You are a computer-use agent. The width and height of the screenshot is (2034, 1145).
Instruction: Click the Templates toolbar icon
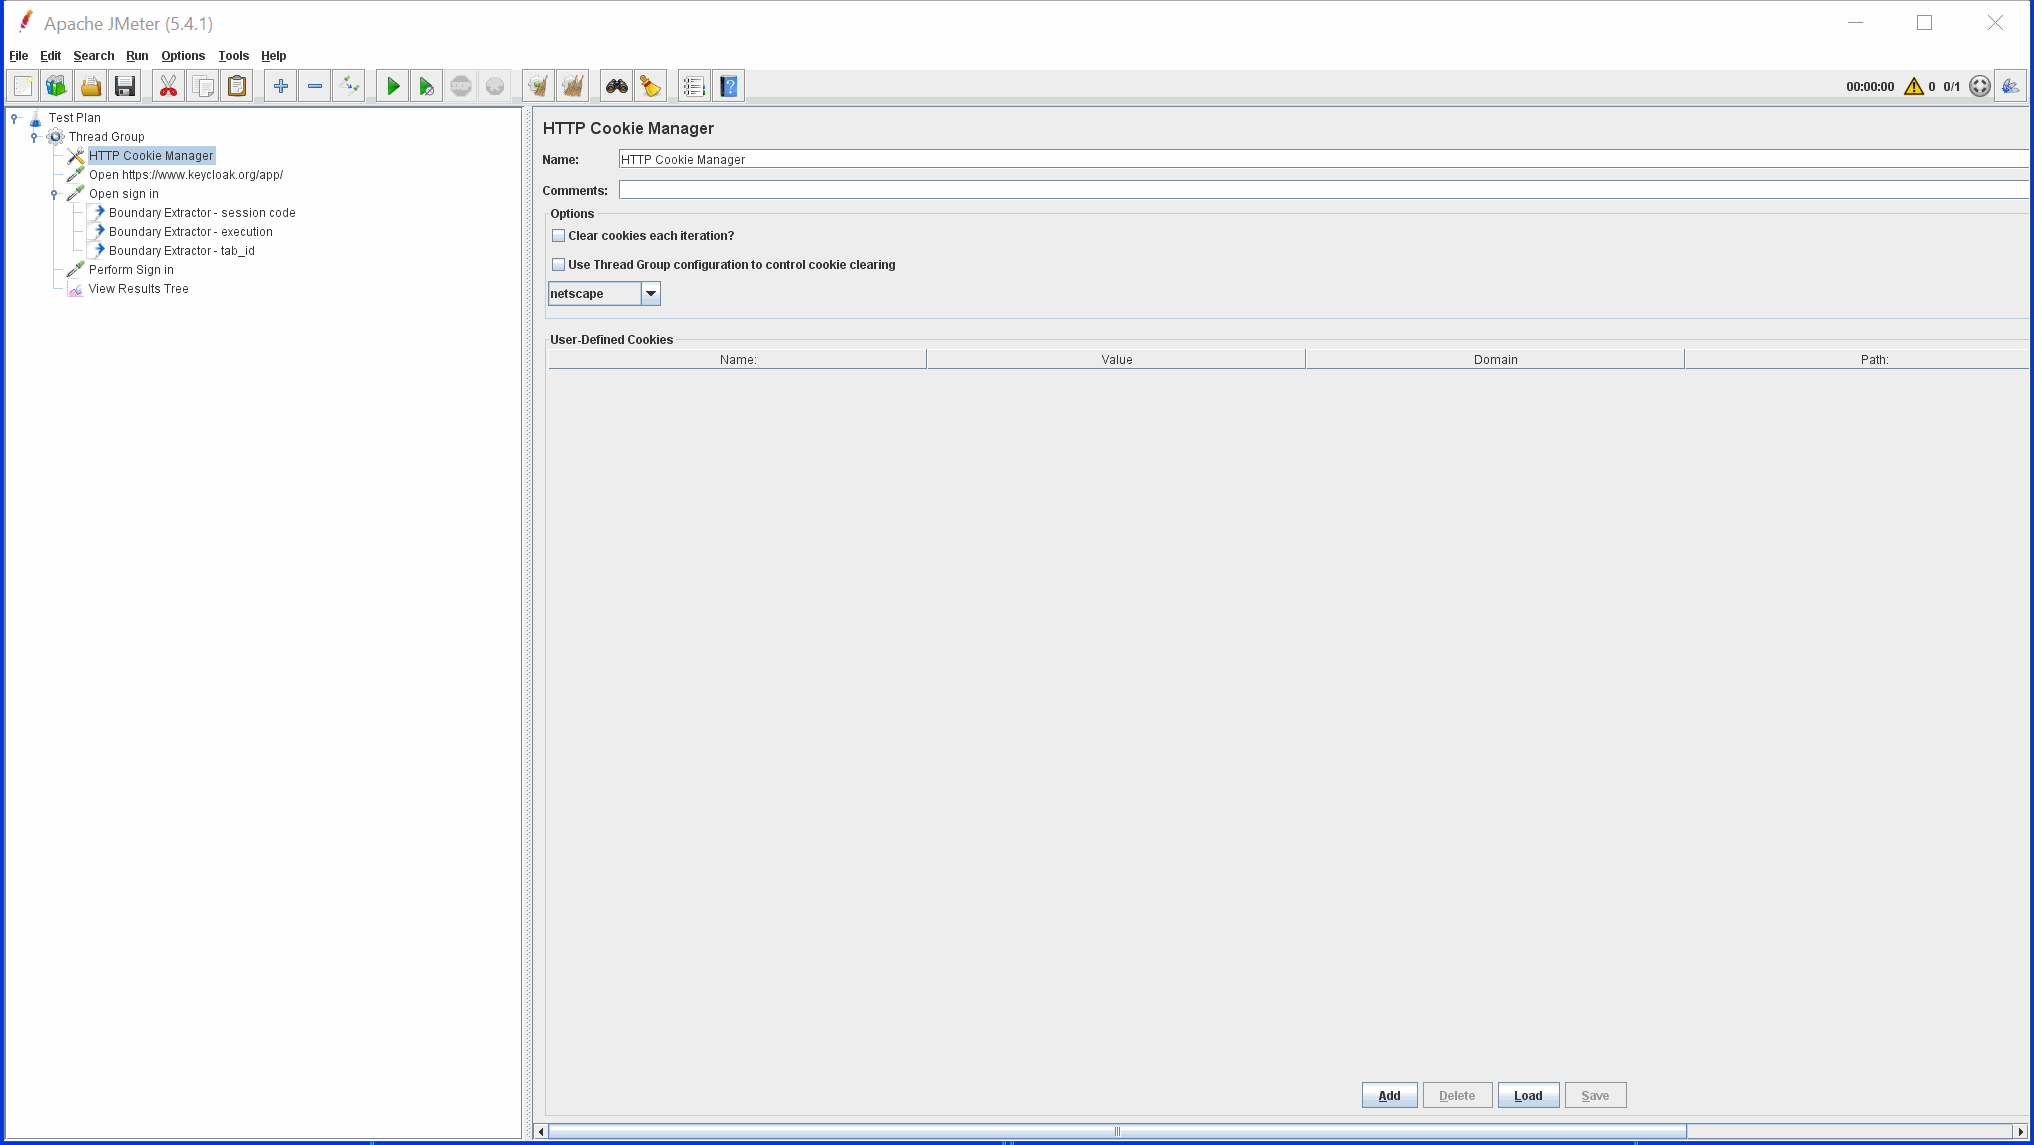[56, 85]
